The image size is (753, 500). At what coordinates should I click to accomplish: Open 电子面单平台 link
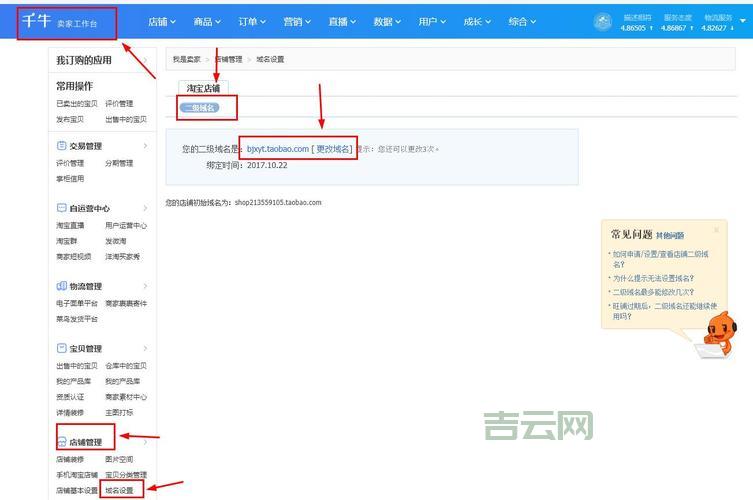click(x=77, y=304)
